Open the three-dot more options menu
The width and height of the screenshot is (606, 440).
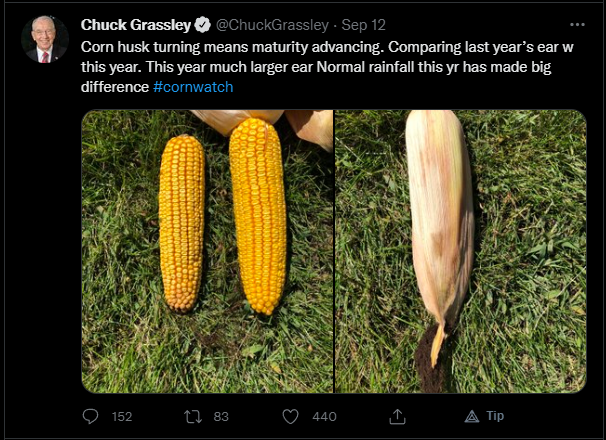pos(576,24)
